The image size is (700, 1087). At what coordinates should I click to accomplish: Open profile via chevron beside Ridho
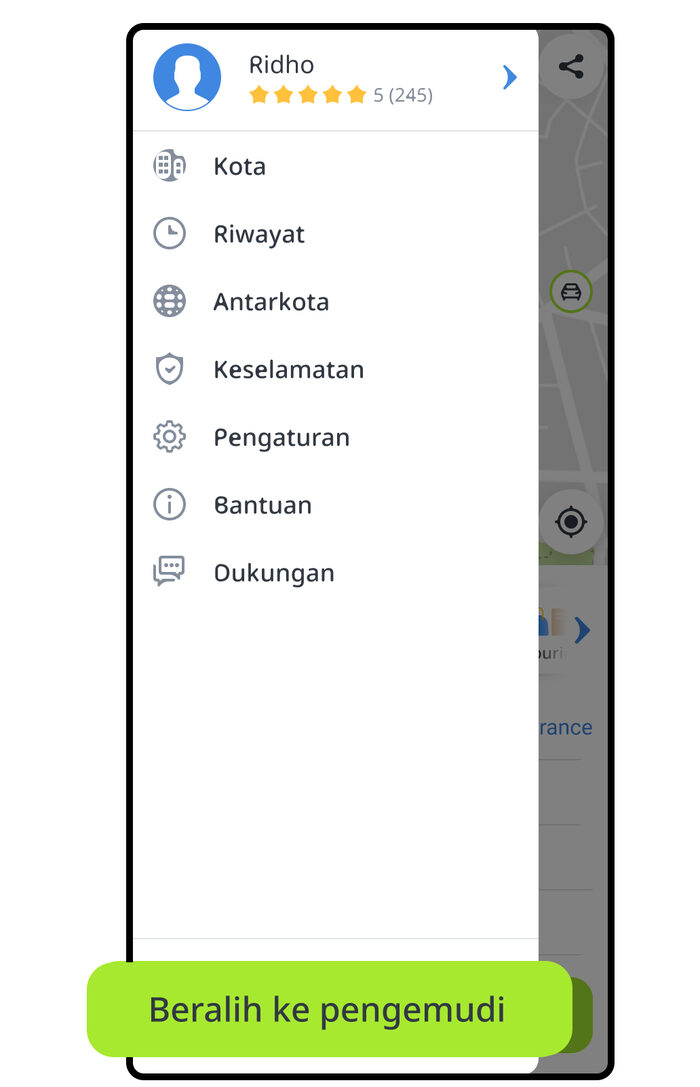tap(510, 77)
